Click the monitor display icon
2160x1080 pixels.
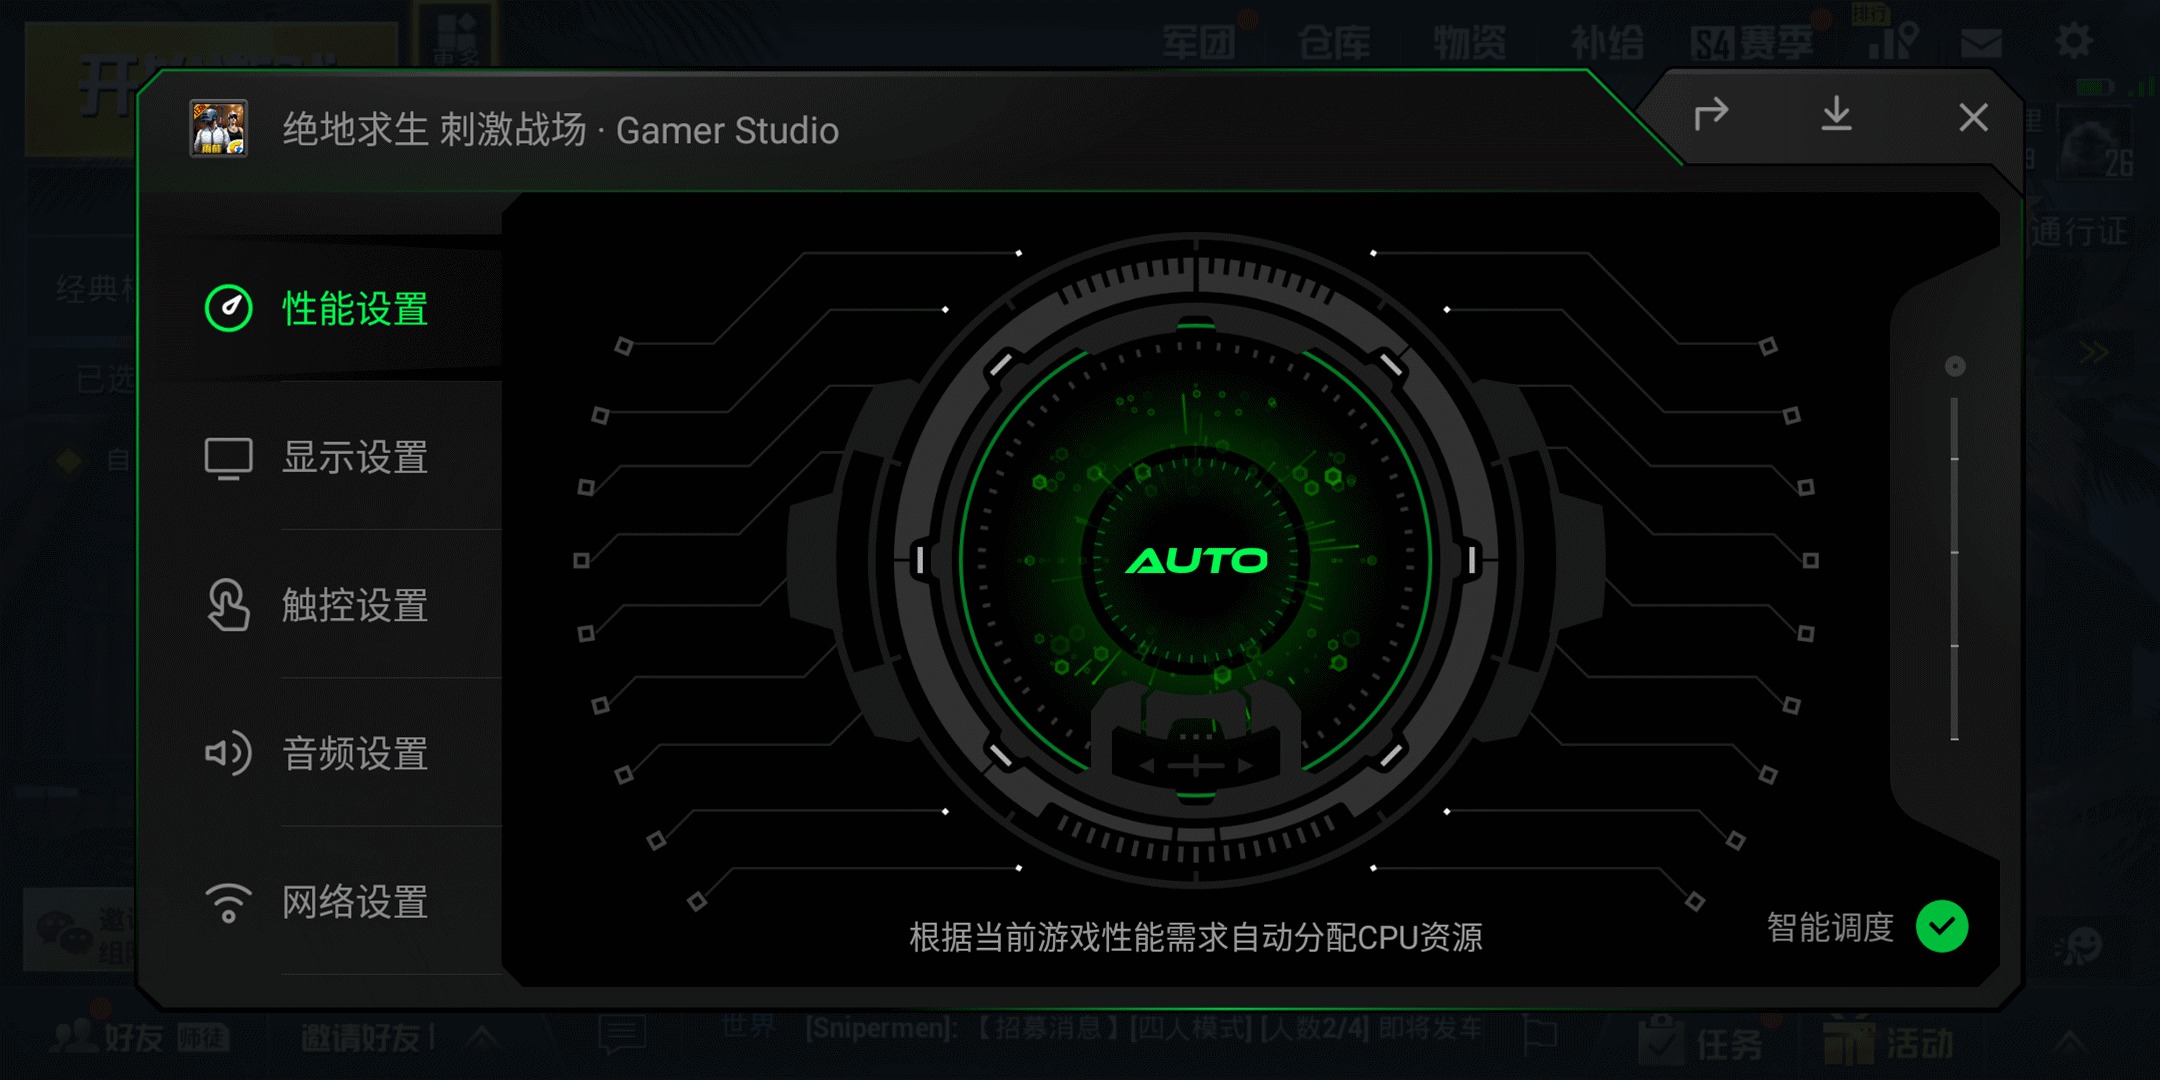[229, 458]
